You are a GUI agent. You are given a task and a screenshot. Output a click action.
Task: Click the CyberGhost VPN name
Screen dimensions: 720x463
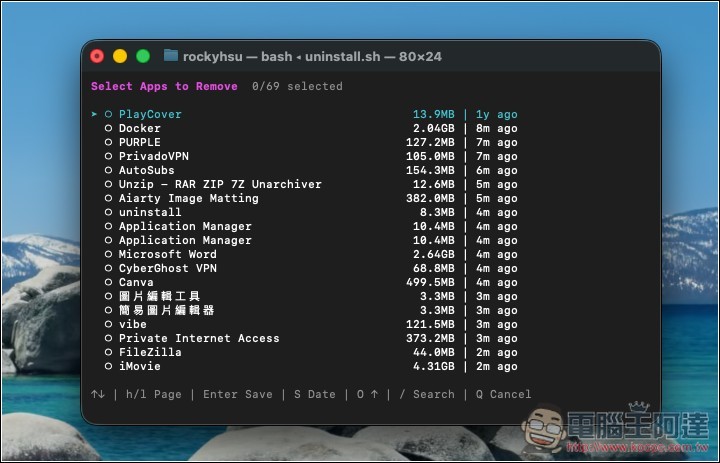168,268
